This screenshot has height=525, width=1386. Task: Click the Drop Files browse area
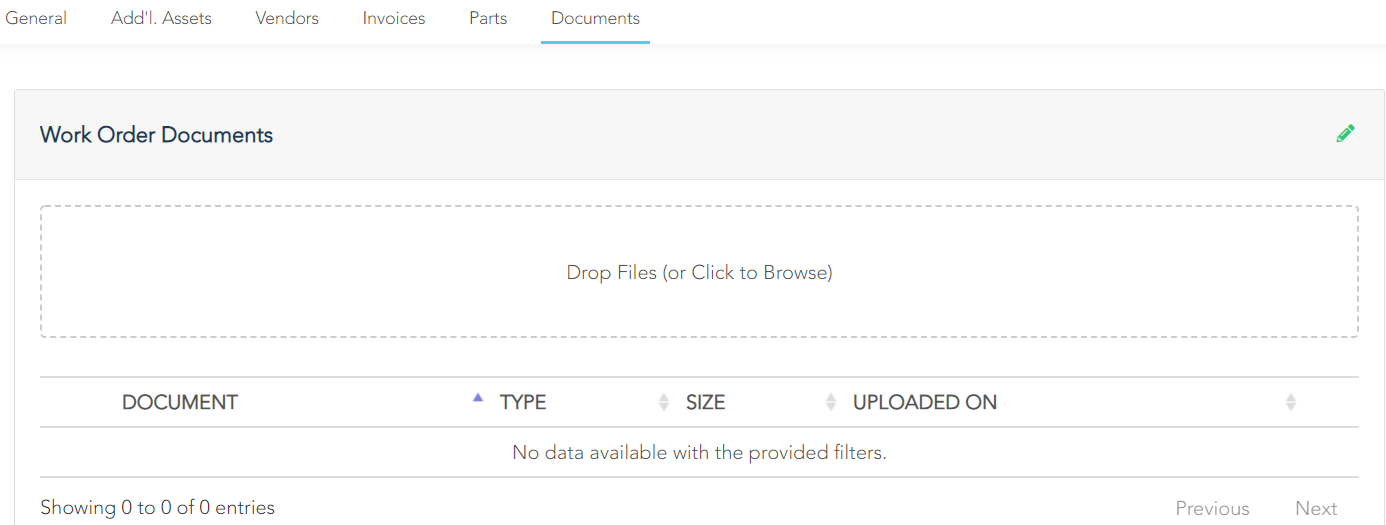click(699, 272)
